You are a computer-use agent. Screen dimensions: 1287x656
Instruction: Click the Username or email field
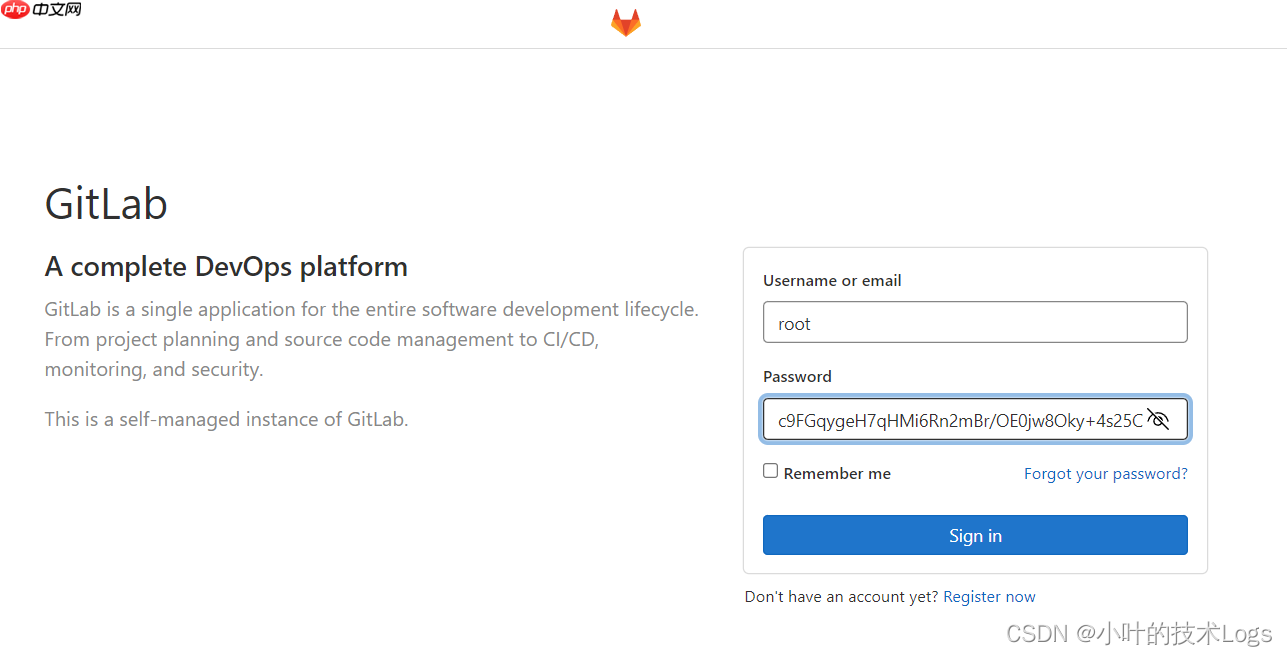tap(974, 322)
